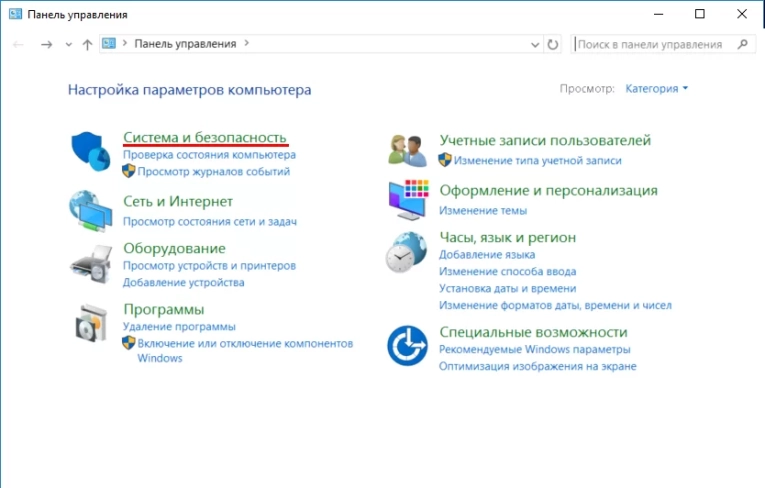Open Сеть и Интернет category

178,201
